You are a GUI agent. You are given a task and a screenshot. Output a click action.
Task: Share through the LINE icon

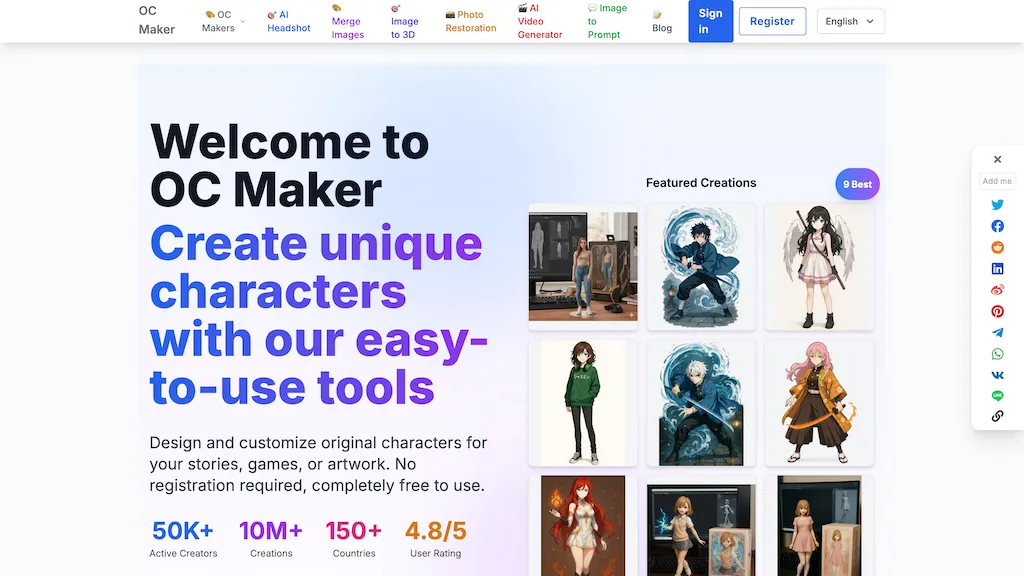997,395
